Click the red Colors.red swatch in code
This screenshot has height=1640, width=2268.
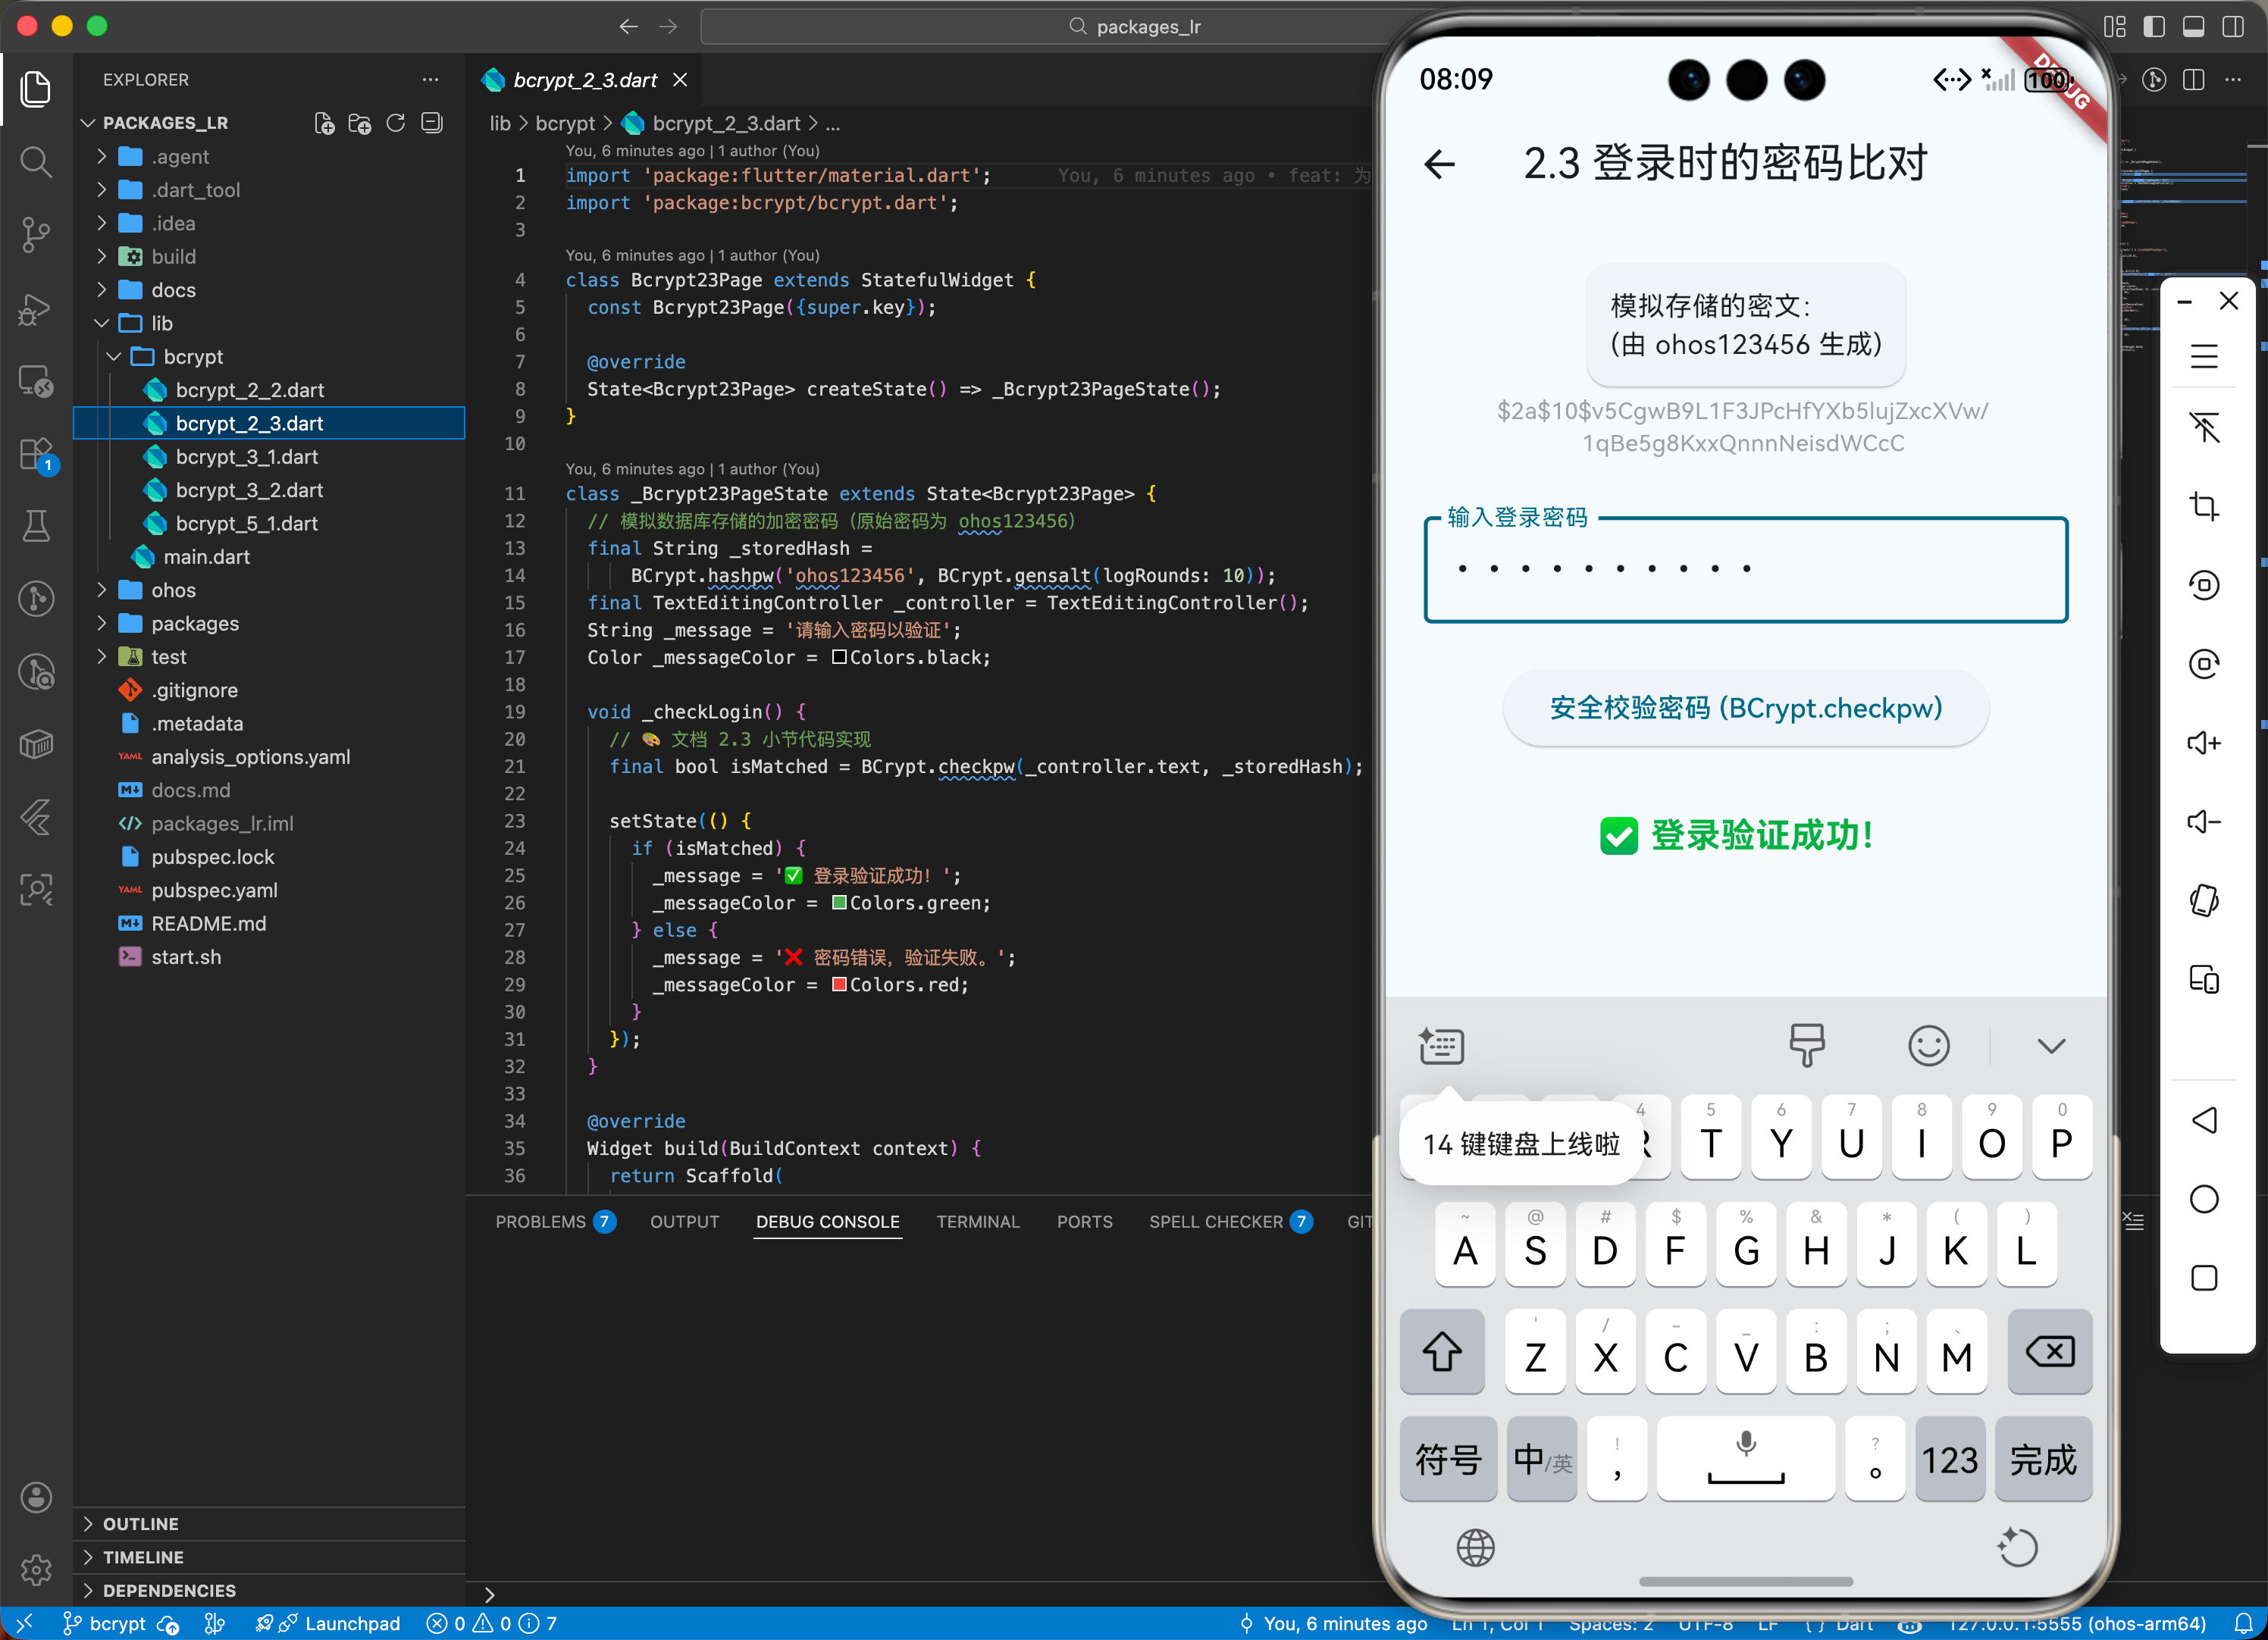coord(839,985)
